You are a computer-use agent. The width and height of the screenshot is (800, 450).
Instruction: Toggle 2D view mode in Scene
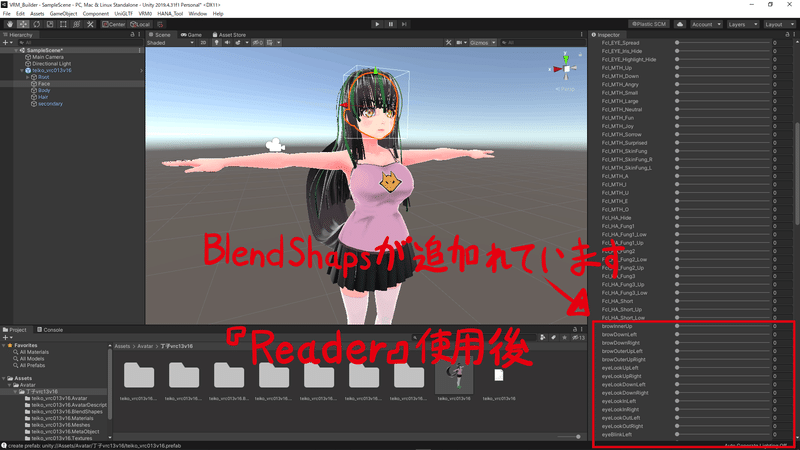click(203, 43)
